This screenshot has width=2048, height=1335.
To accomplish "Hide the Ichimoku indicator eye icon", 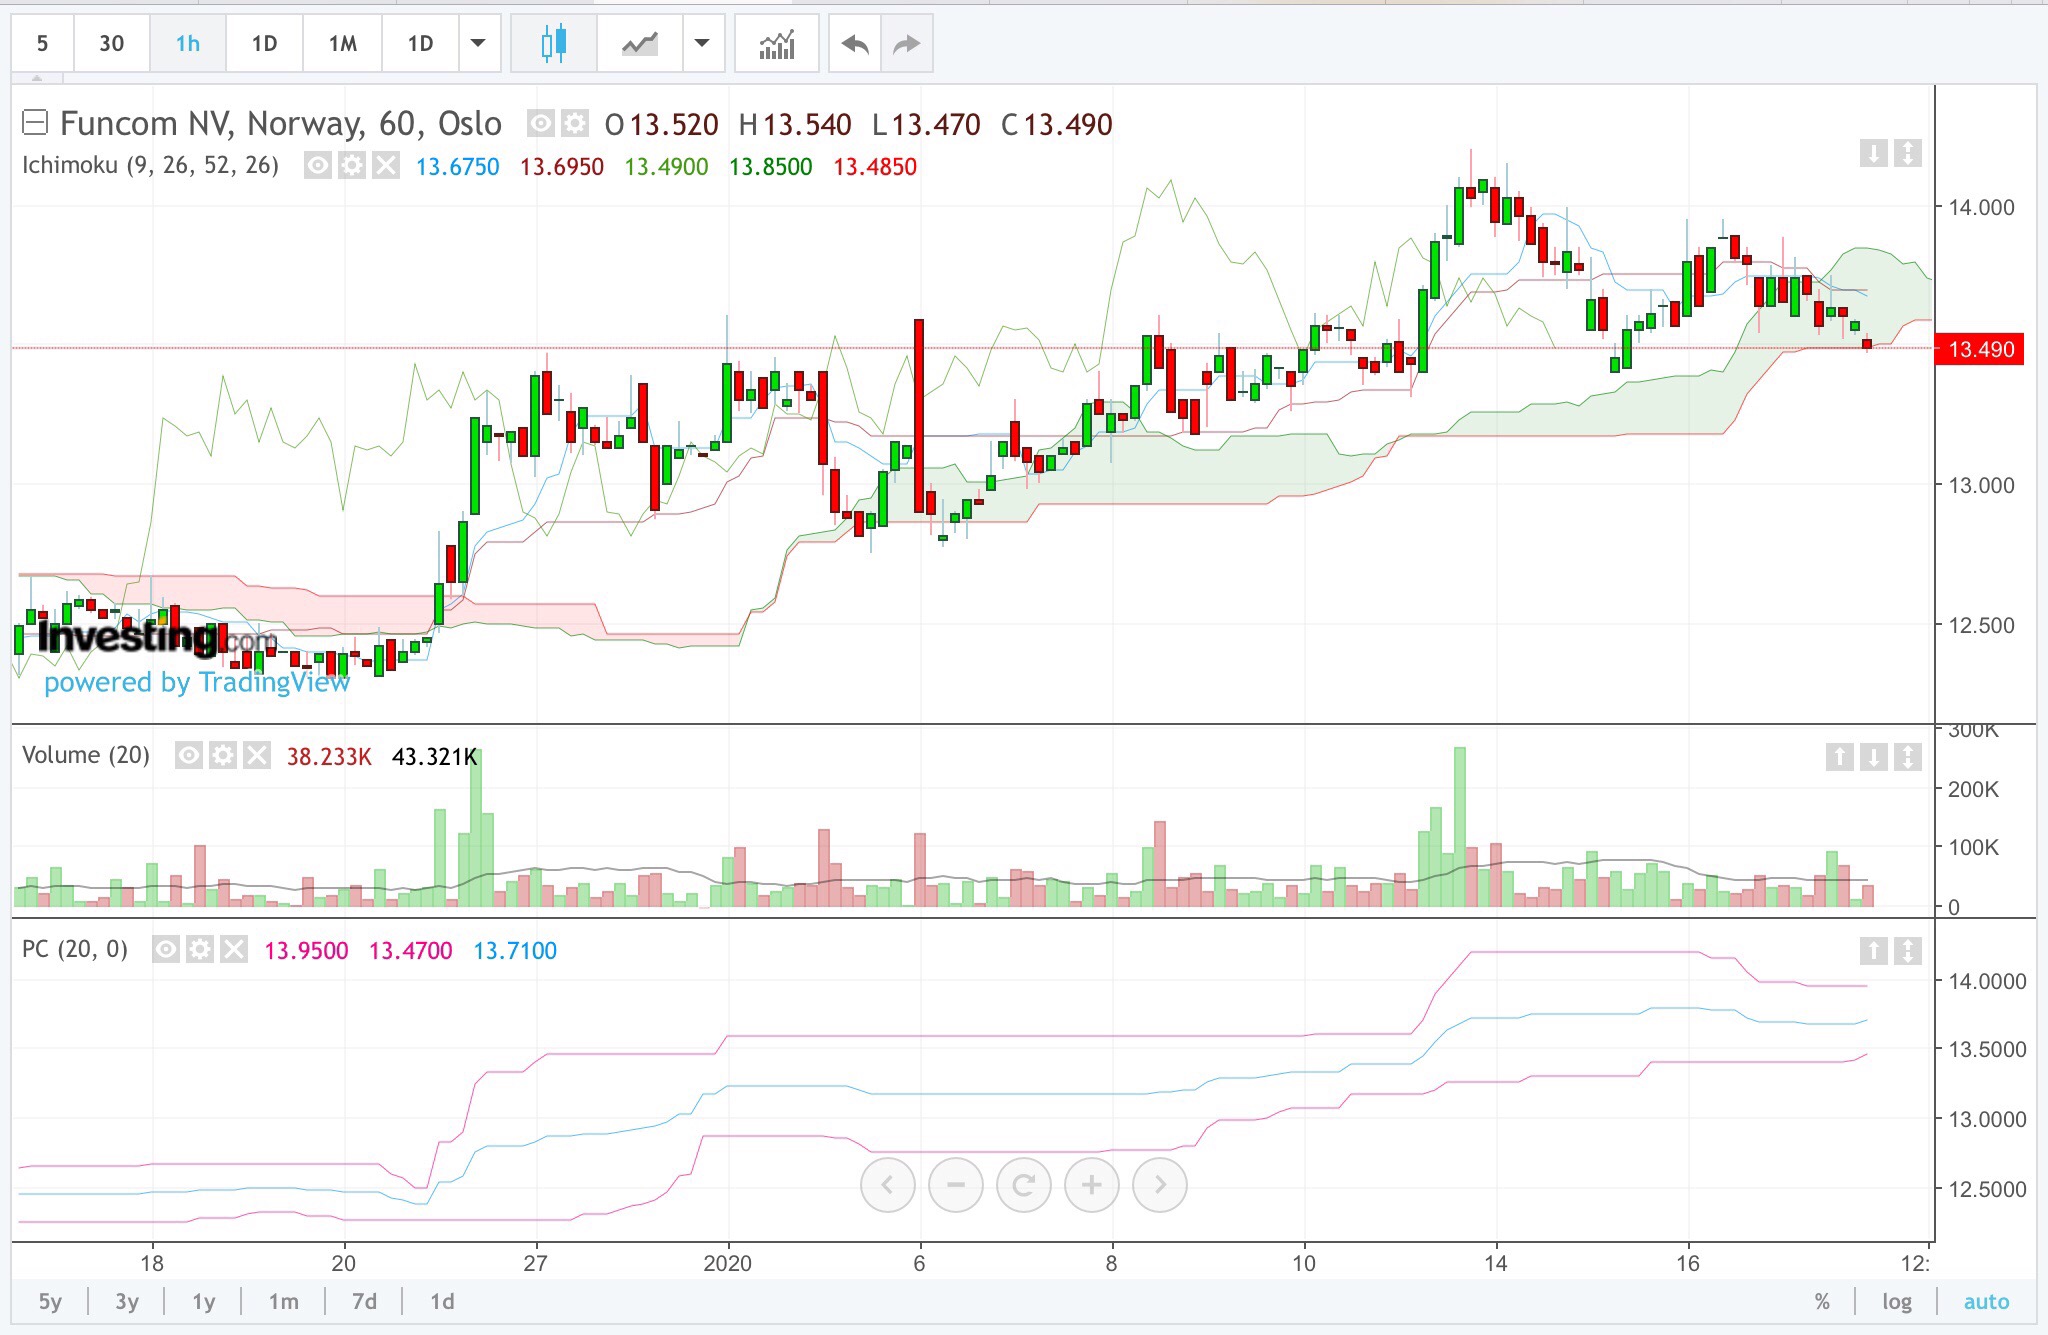I will (318, 166).
